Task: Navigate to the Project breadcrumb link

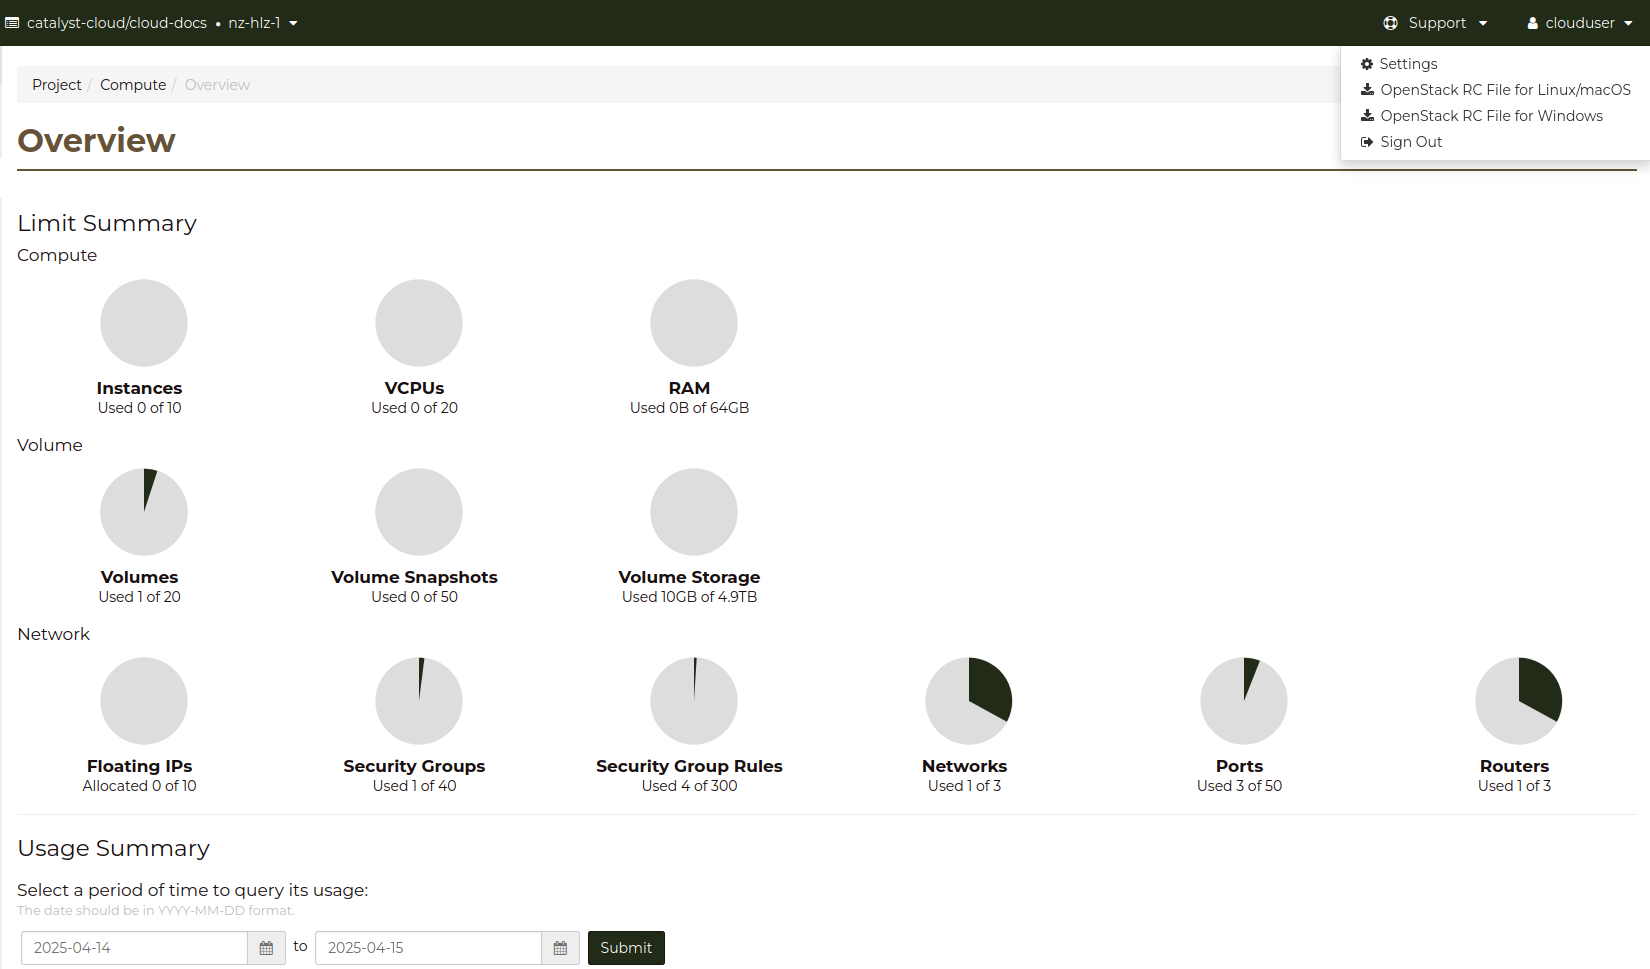Action: coord(56,84)
